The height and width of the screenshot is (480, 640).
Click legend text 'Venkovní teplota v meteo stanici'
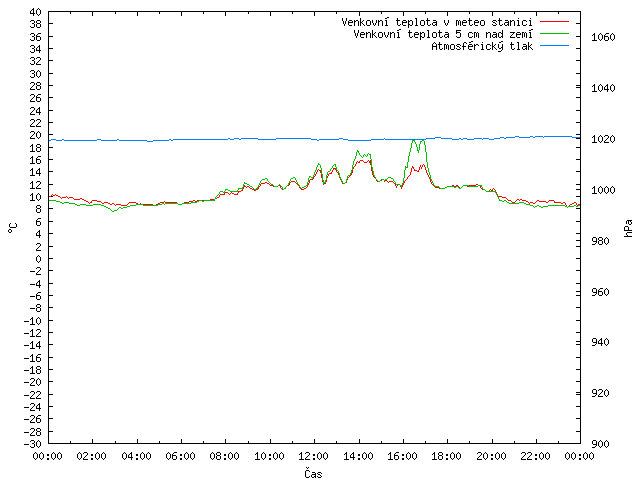pyautogui.click(x=437, y=22)
